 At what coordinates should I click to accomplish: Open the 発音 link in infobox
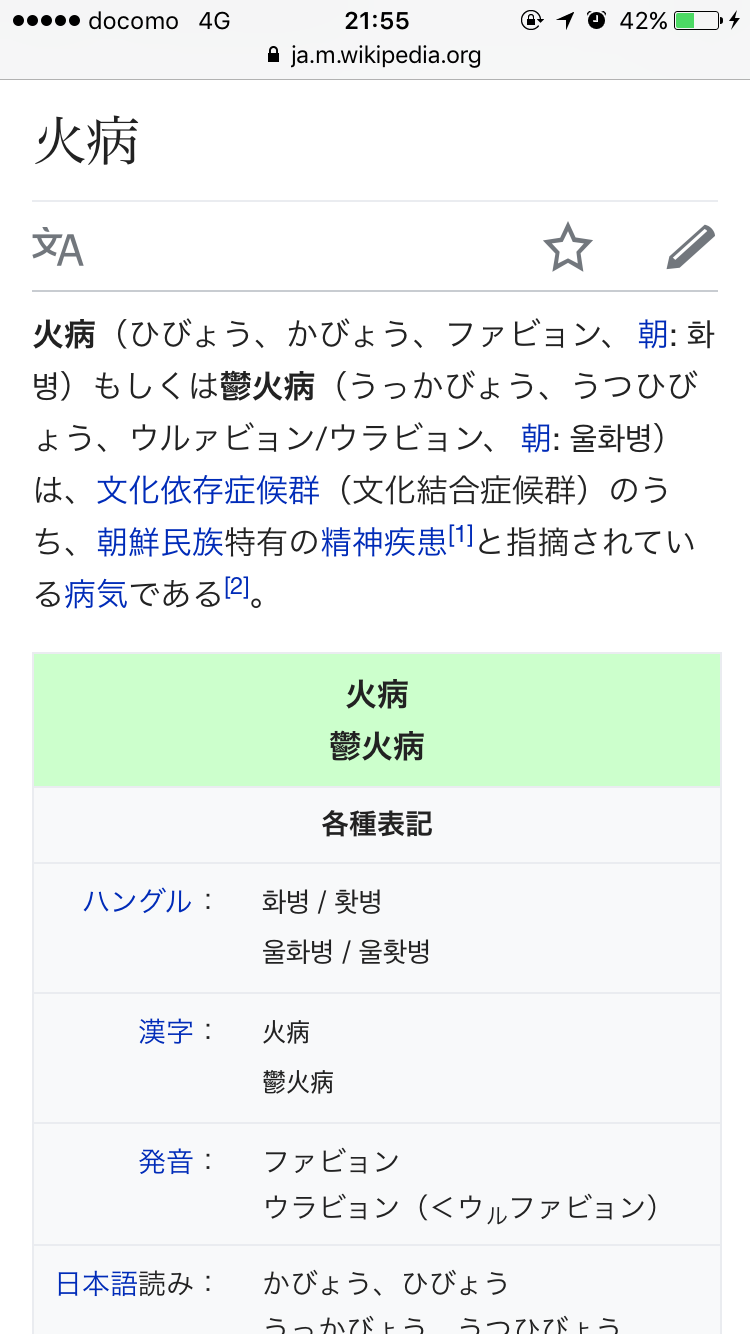click(x=166, y=1161)
